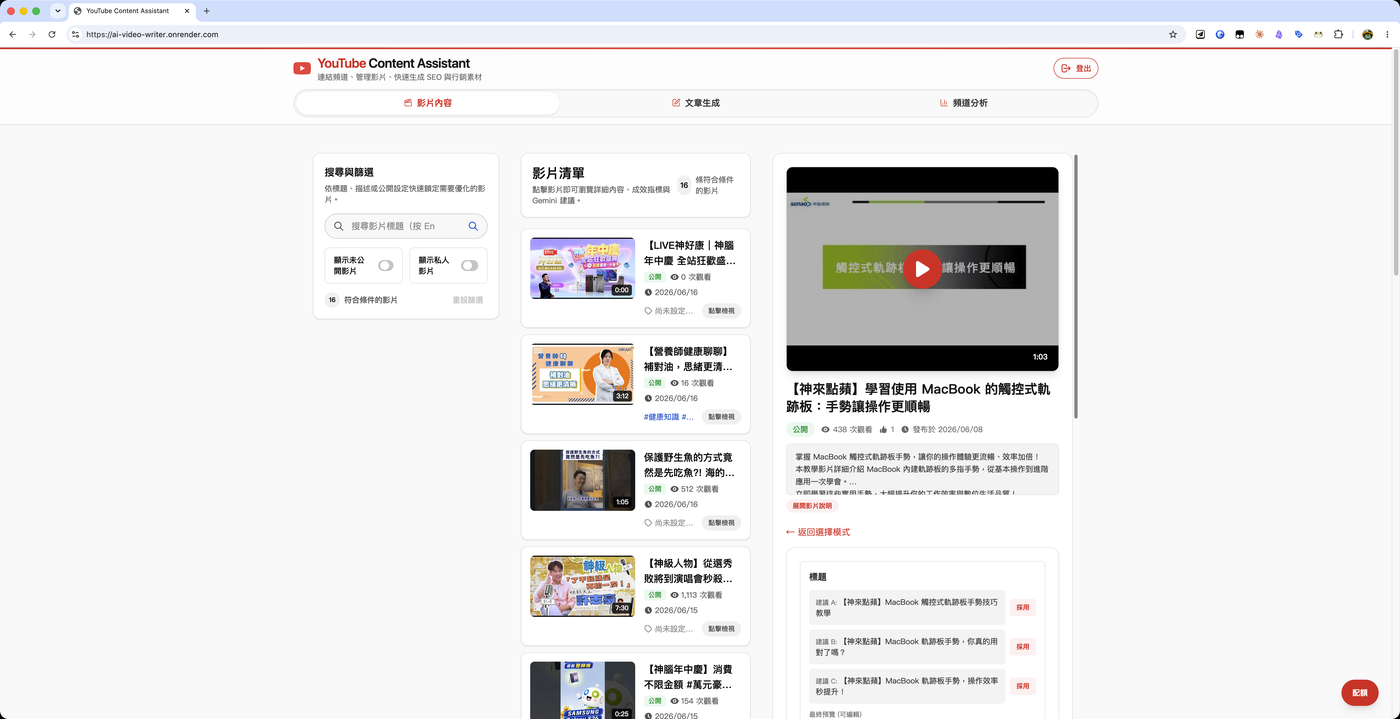Viewport: 1400px width, 719px height.
Task: Click 點擊檢視 for 神級人物 video
Action: 721,629
